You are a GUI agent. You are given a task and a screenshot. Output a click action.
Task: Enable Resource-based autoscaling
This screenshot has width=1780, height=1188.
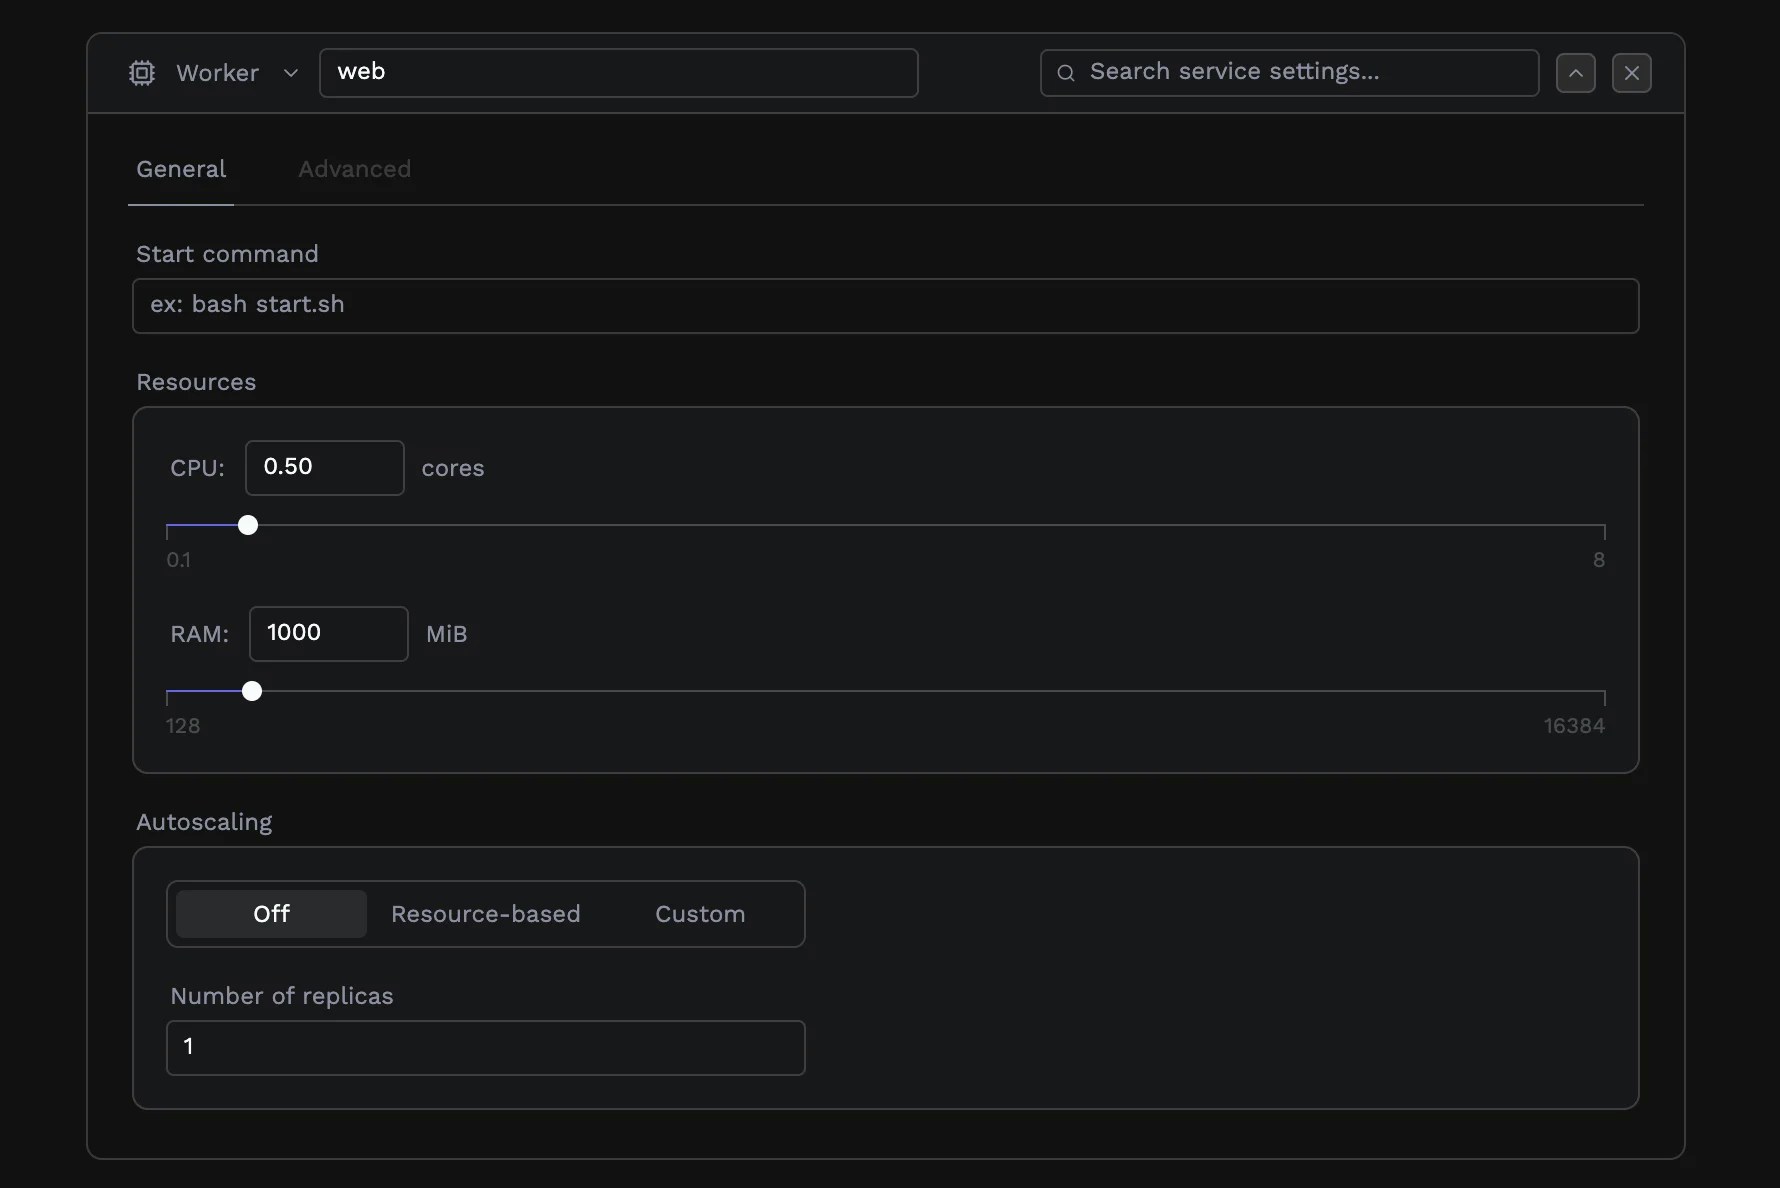click(486, 913)
